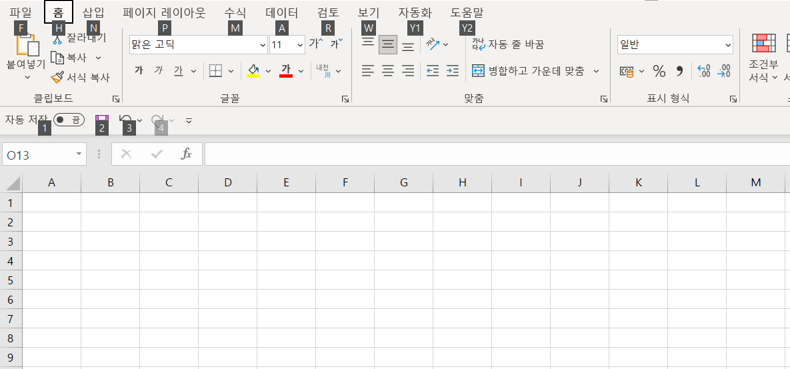The width and height of the screenshot is (790, 369).
Task: Center text horizontally icon
Action: click(388, 71)
